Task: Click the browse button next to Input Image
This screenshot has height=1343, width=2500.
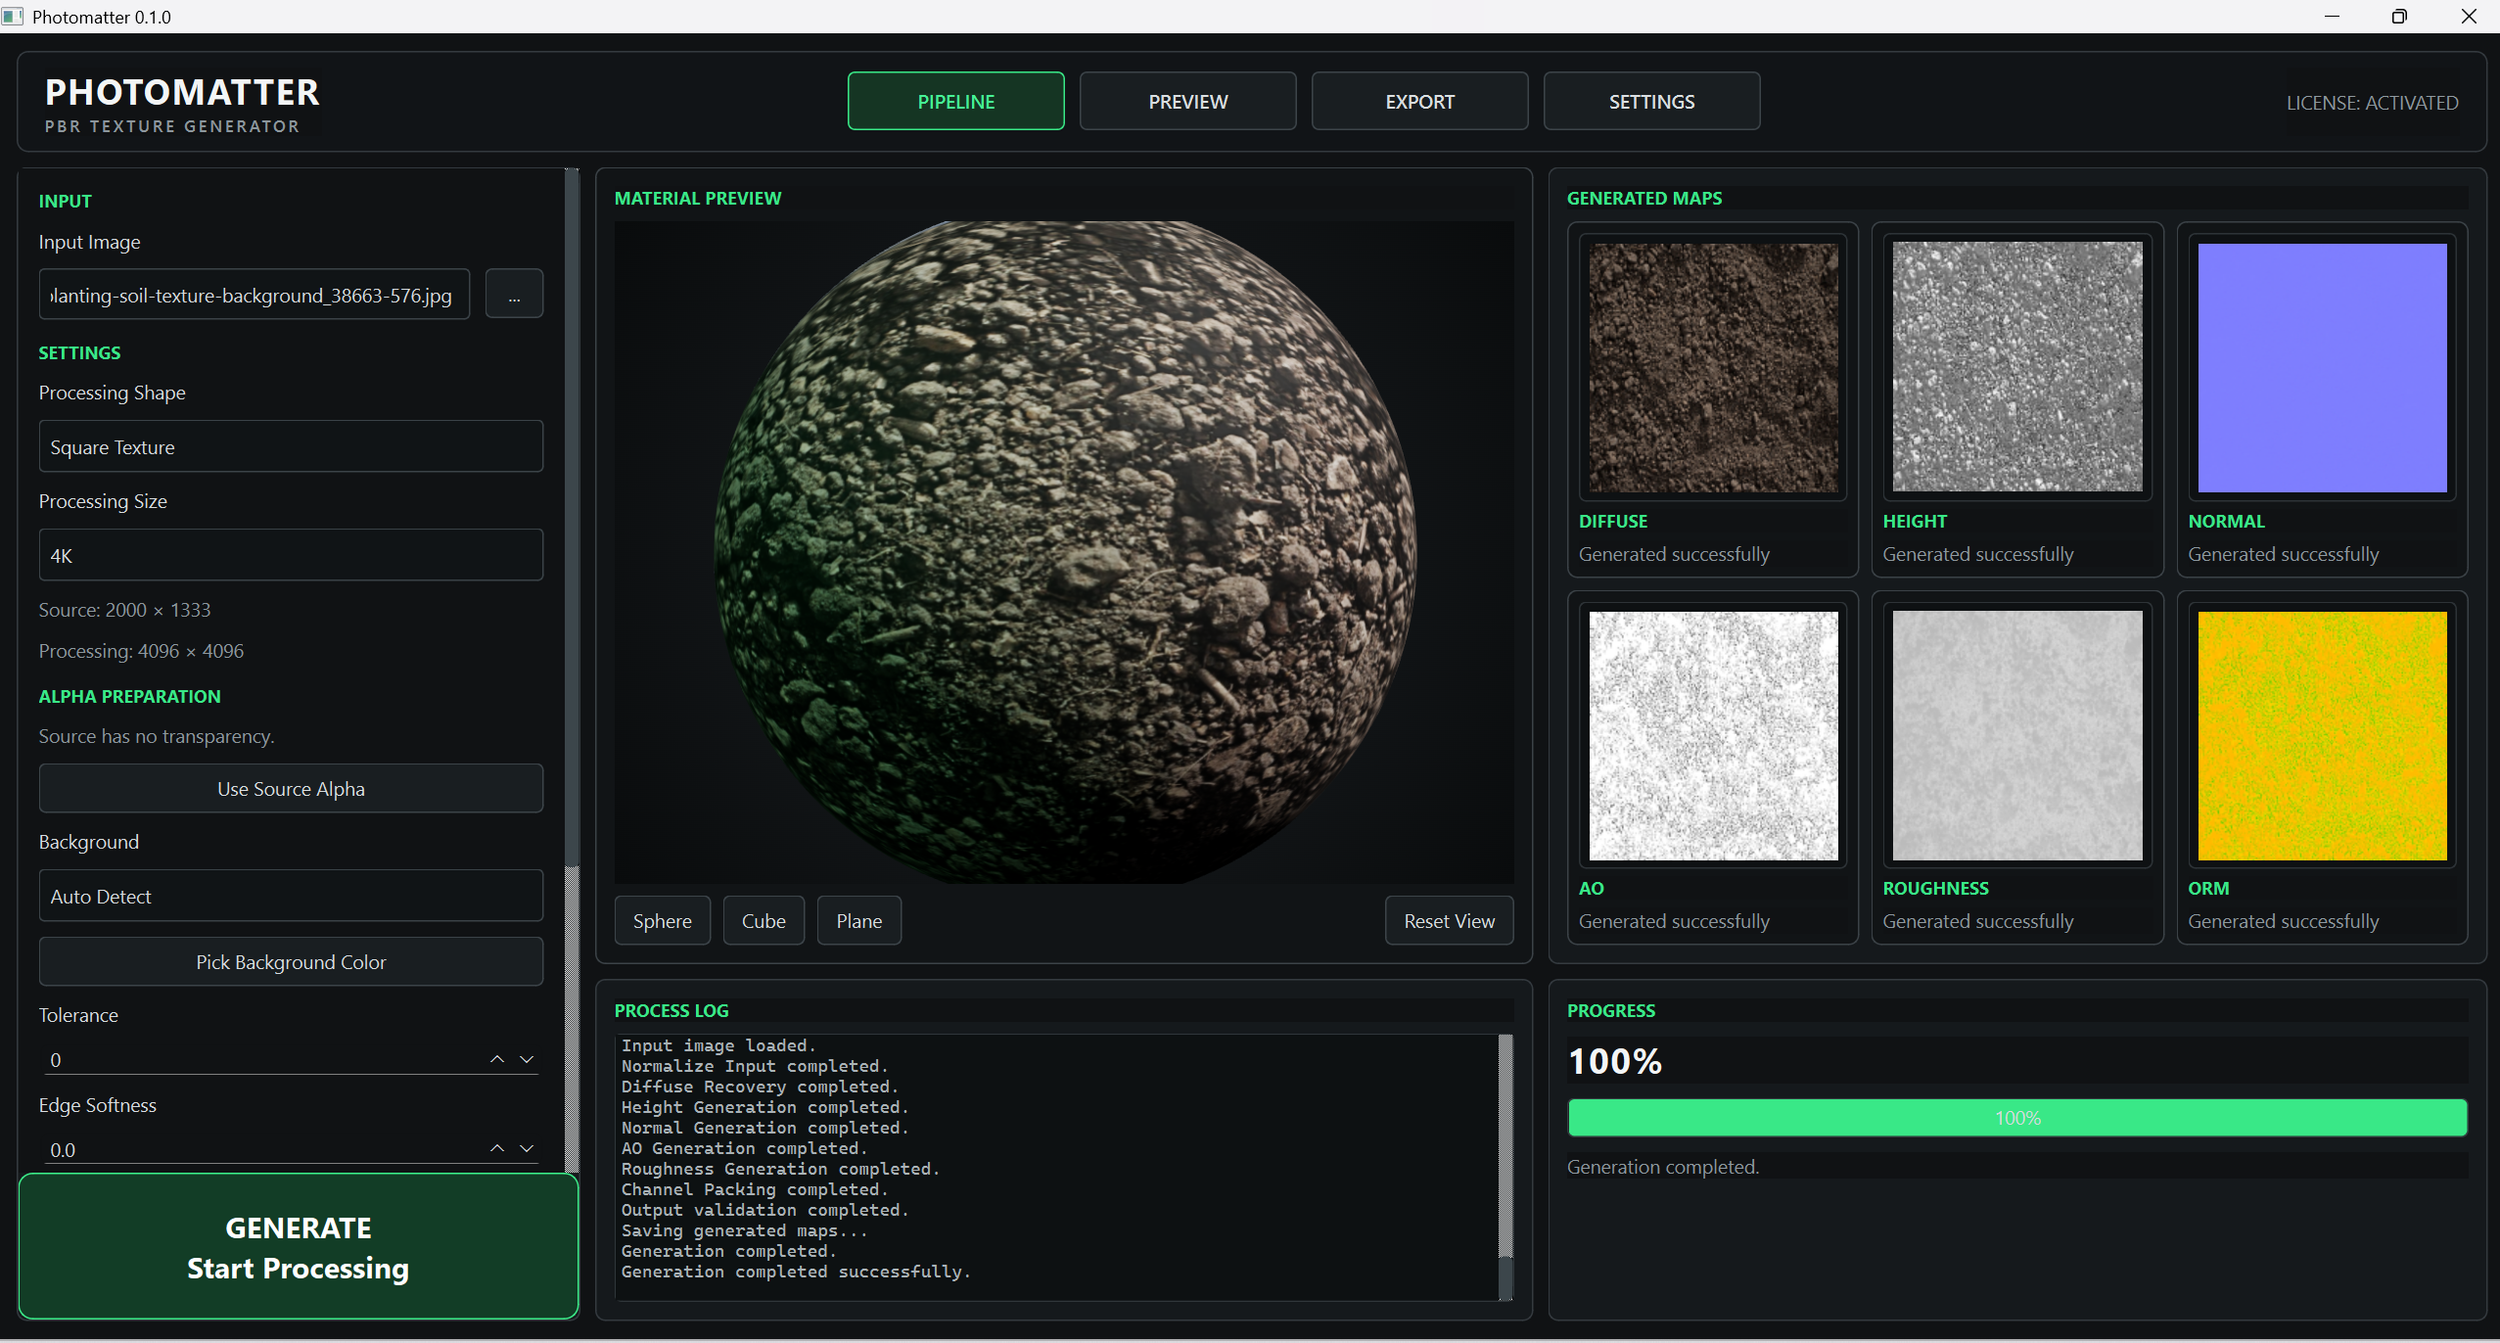Action: pos(514,294)
